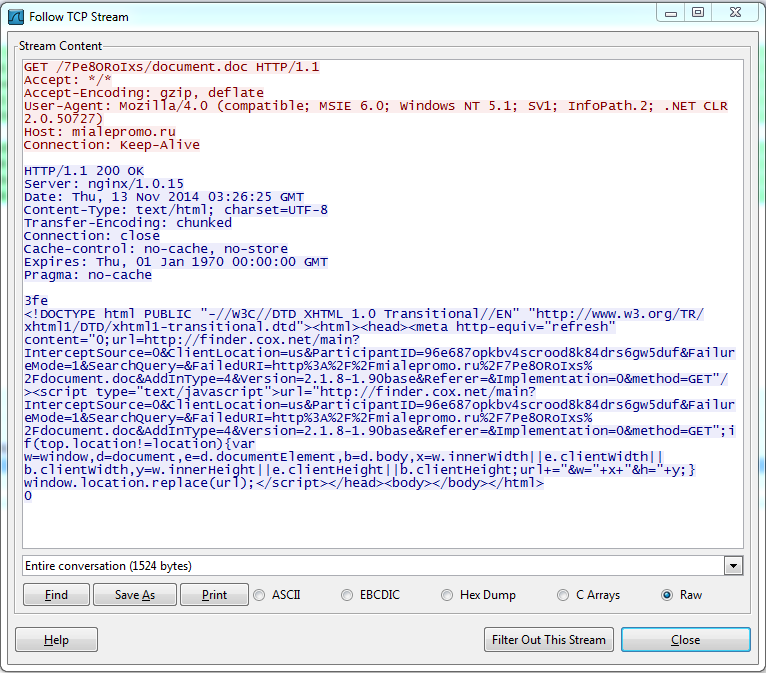This screenshot has height=673, width=766.
Task: Click the HTTP/1.1 200 OK response line
Action: click(x=84, y=171)
